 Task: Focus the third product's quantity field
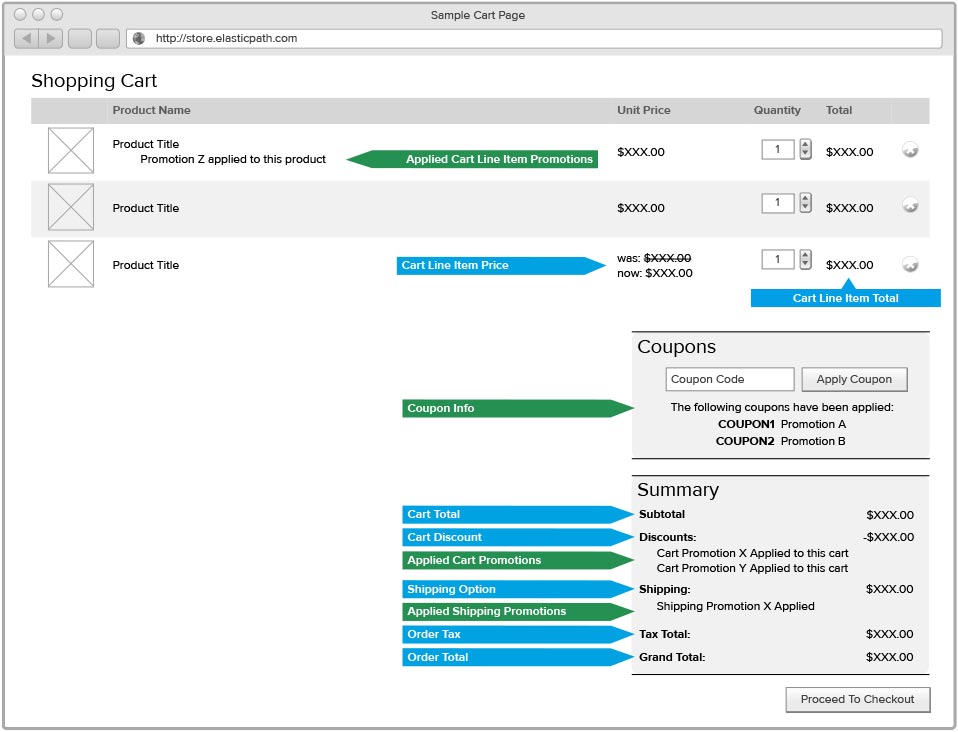pos(778,260)
